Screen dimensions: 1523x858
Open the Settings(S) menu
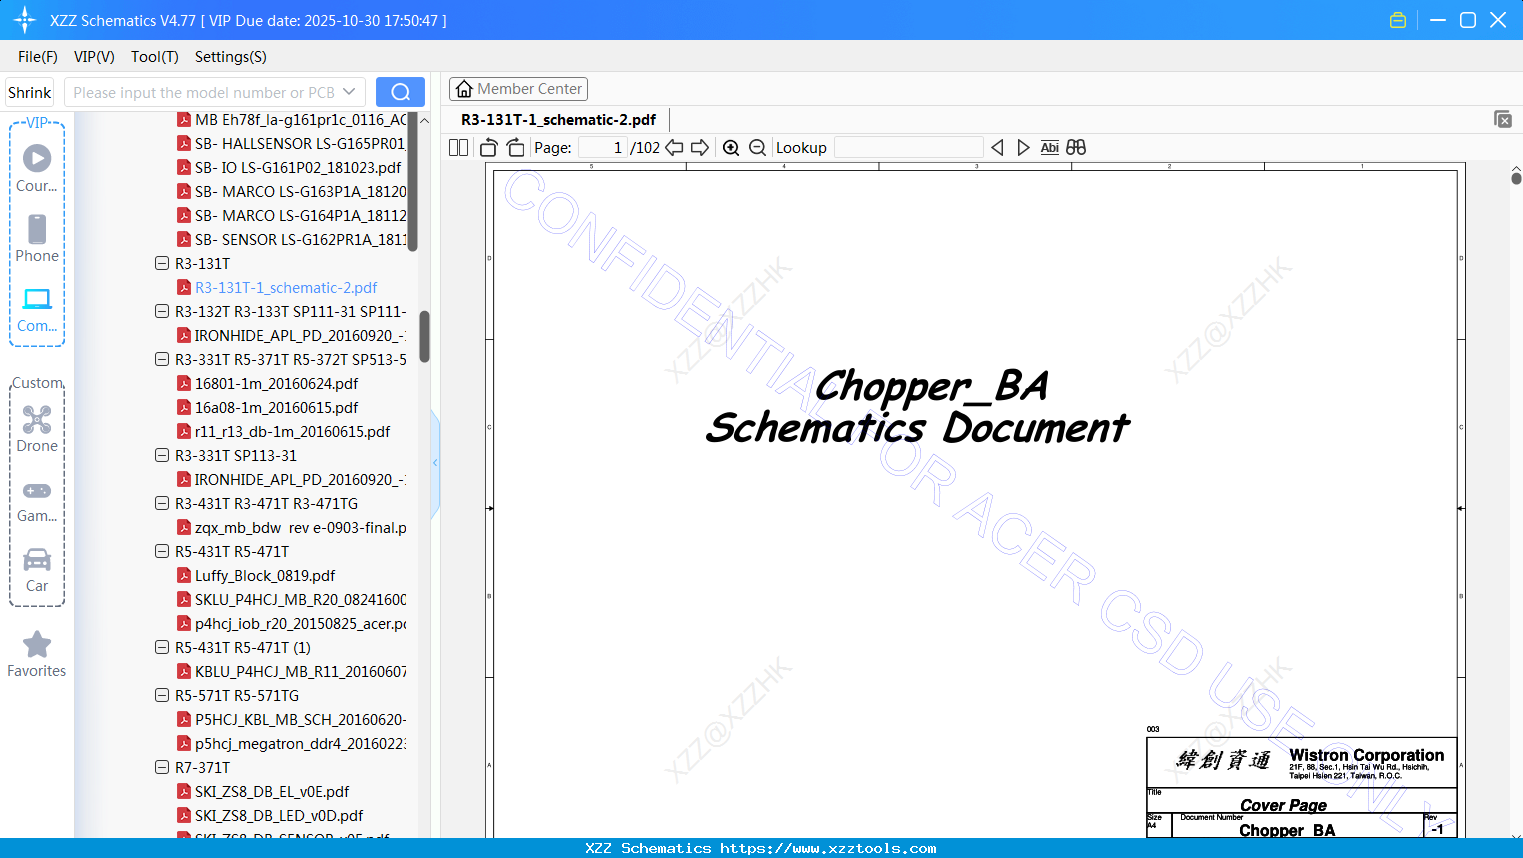231,57
